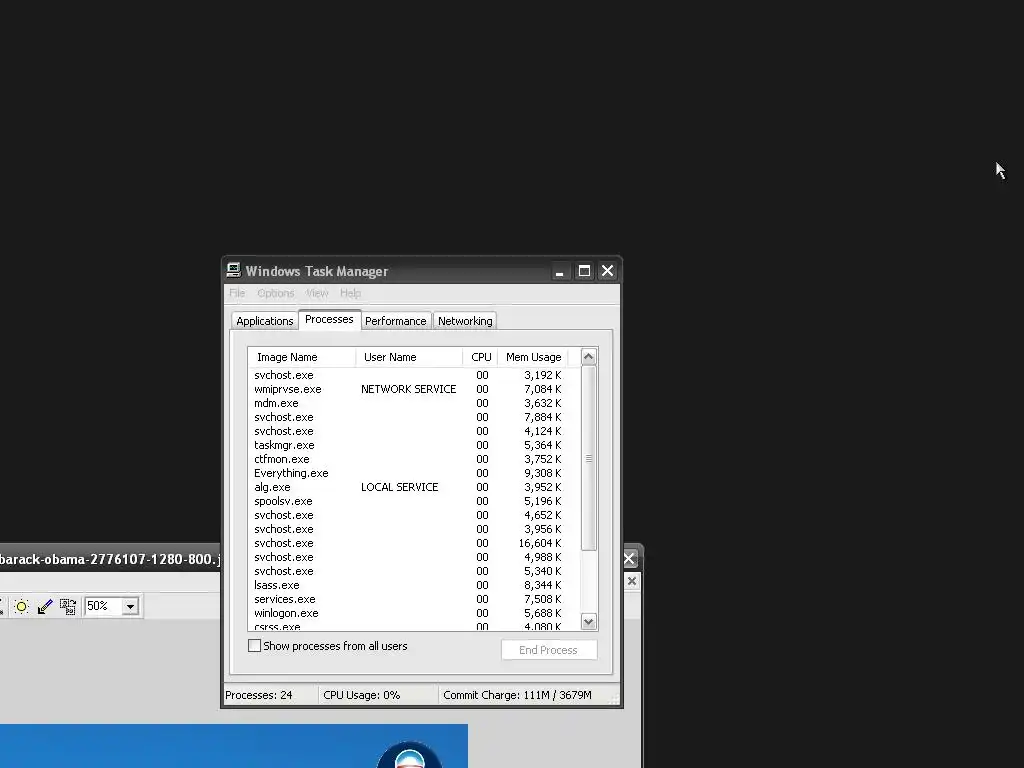The image size is (1024, 768).
Task: Select the taskmgr.exe process
Action: pyautogui.click(x=414, y=445)
